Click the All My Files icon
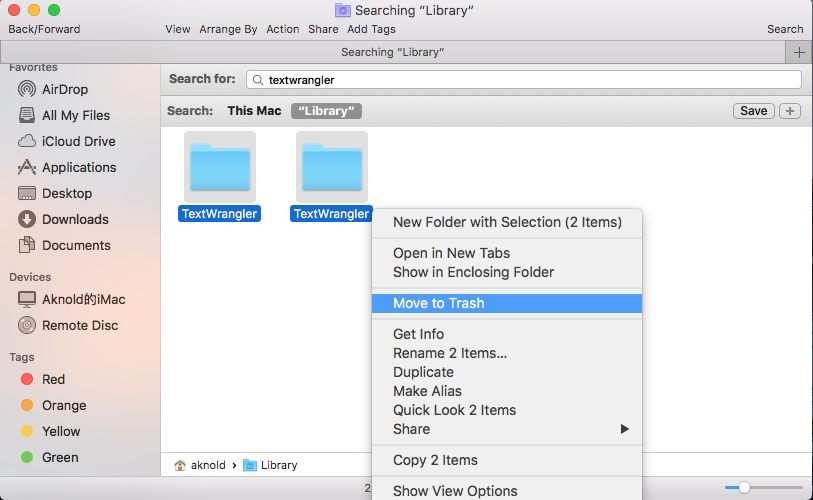Viewport: 813px width, 500px height. [x=27, y=115]
